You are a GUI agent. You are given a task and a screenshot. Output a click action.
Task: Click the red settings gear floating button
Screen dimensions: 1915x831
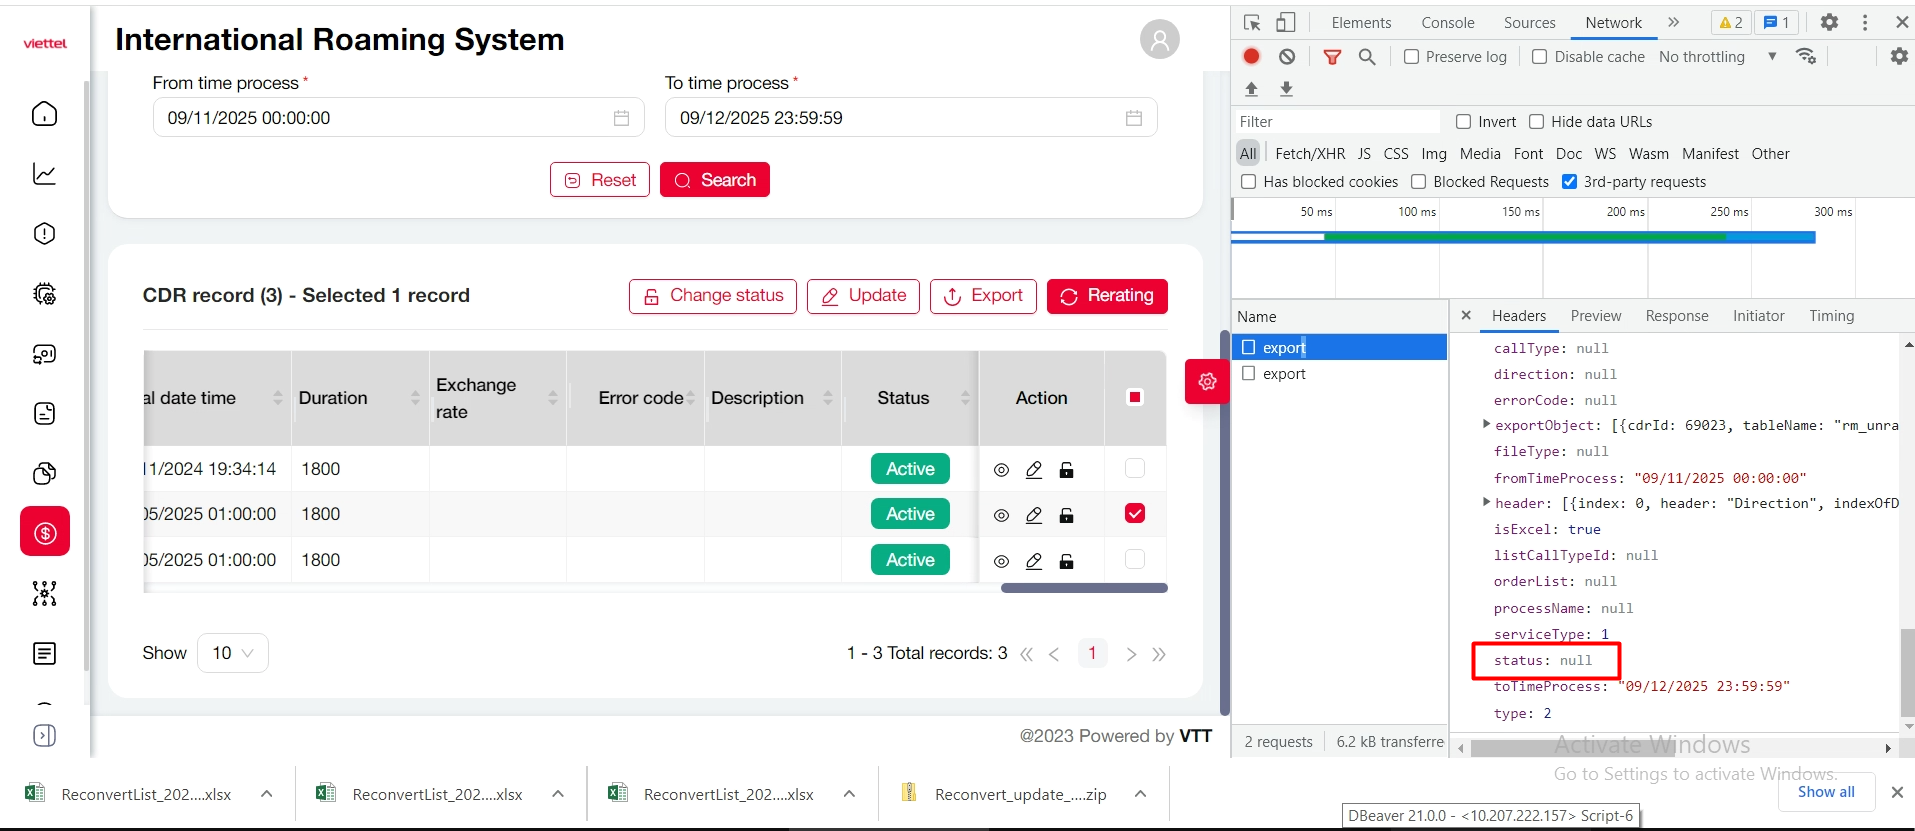click(1207, 382)
